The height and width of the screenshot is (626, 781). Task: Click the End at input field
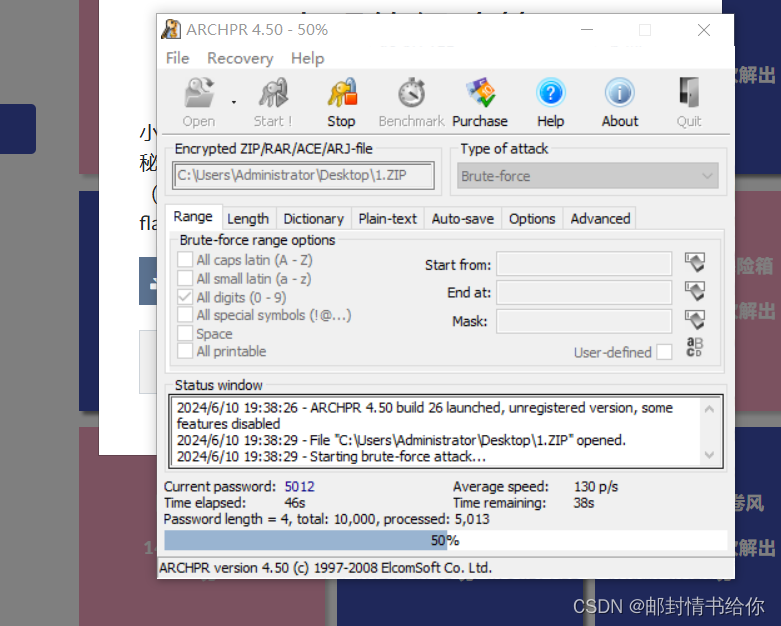[x=584, y=292]
